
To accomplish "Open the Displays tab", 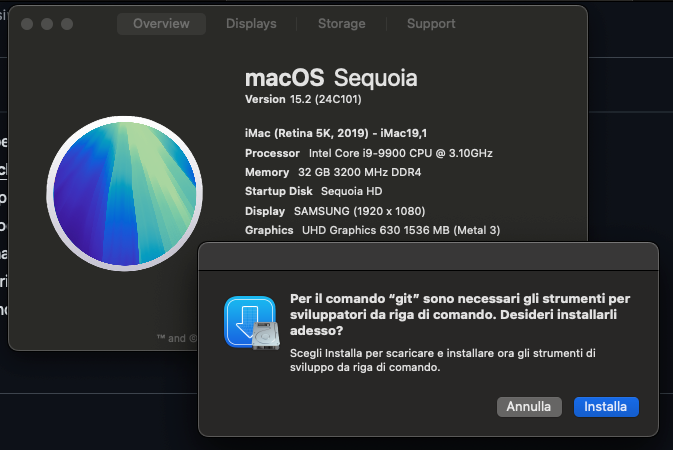I will (251, 24).
